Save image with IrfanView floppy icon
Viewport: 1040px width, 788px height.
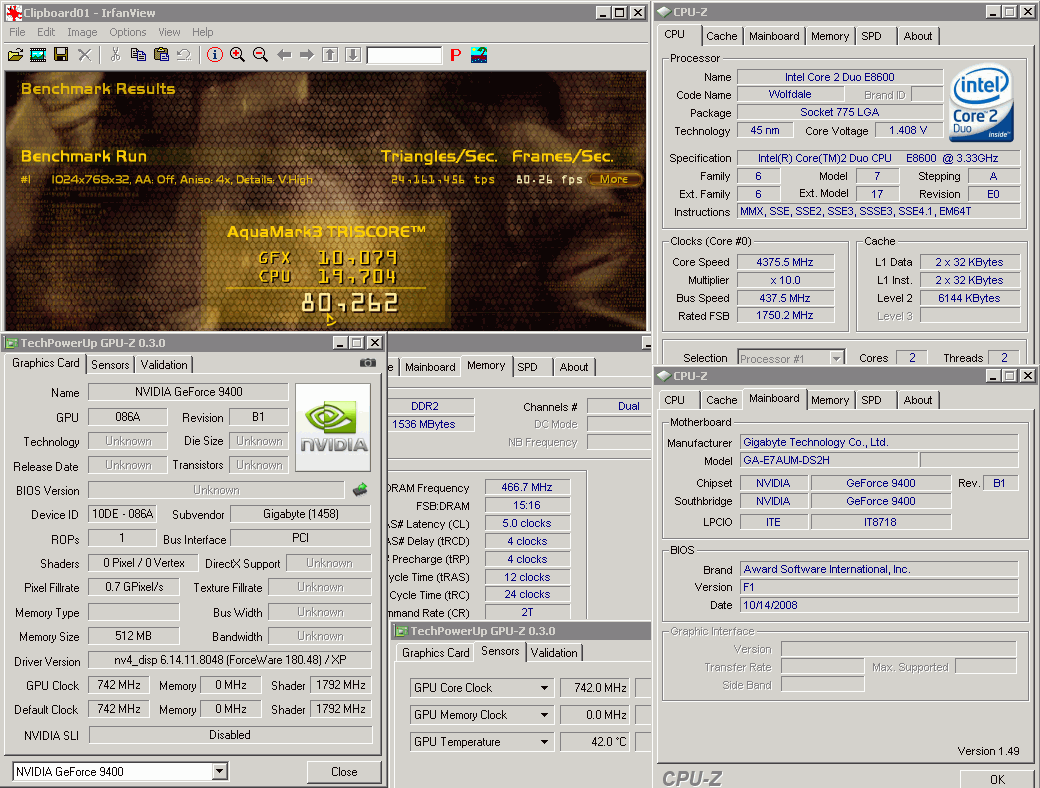pyautogui.click(x=61, y=55)
